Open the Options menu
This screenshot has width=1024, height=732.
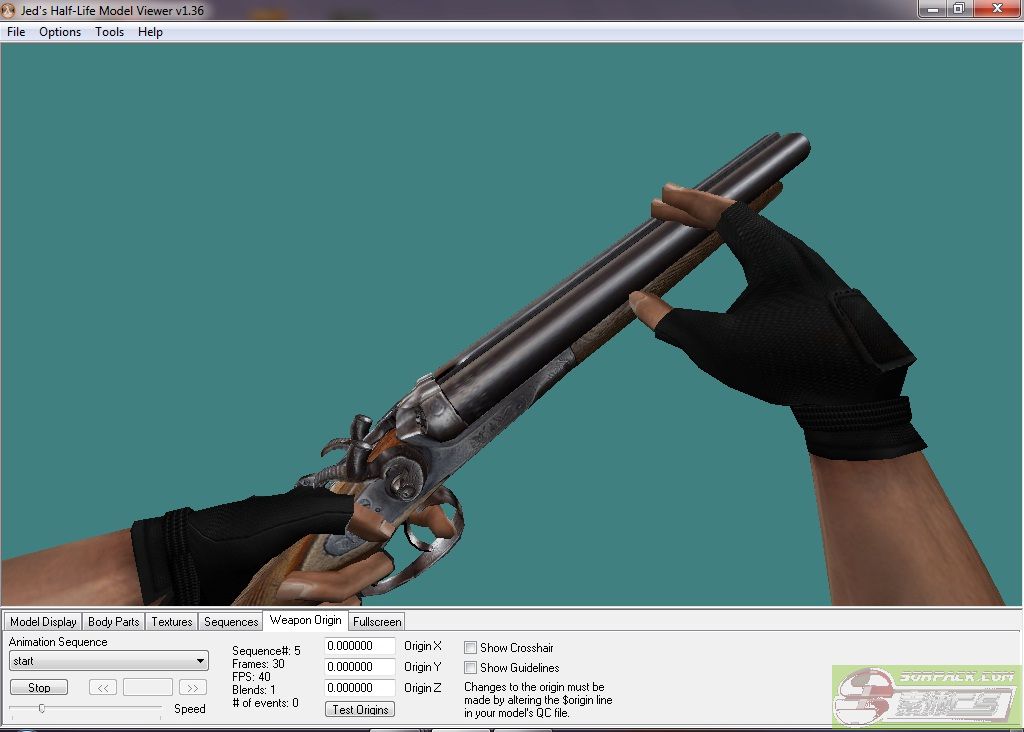point(60,32)
